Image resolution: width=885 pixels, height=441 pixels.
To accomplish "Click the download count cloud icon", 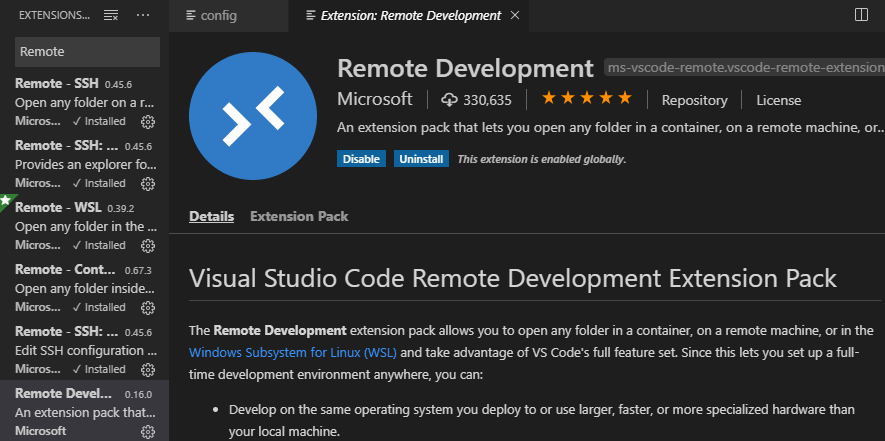I will 449,100.
